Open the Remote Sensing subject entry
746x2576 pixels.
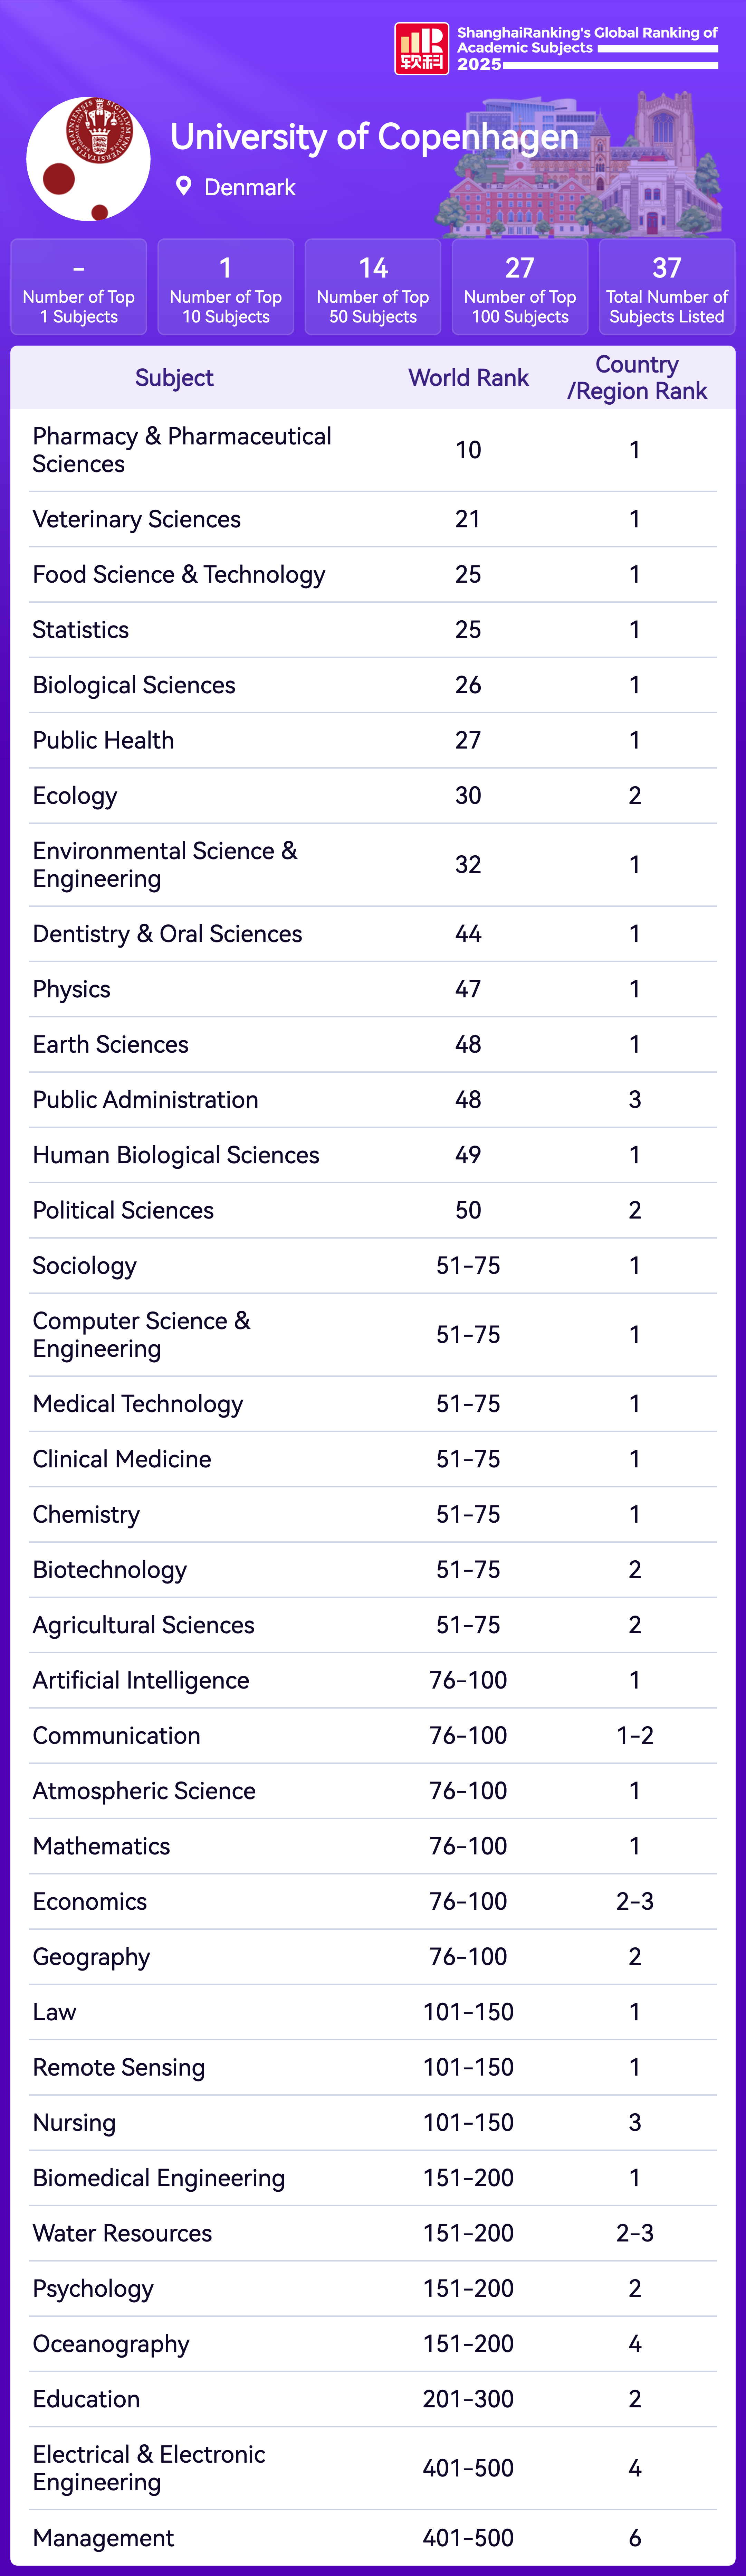(119, 2067)
